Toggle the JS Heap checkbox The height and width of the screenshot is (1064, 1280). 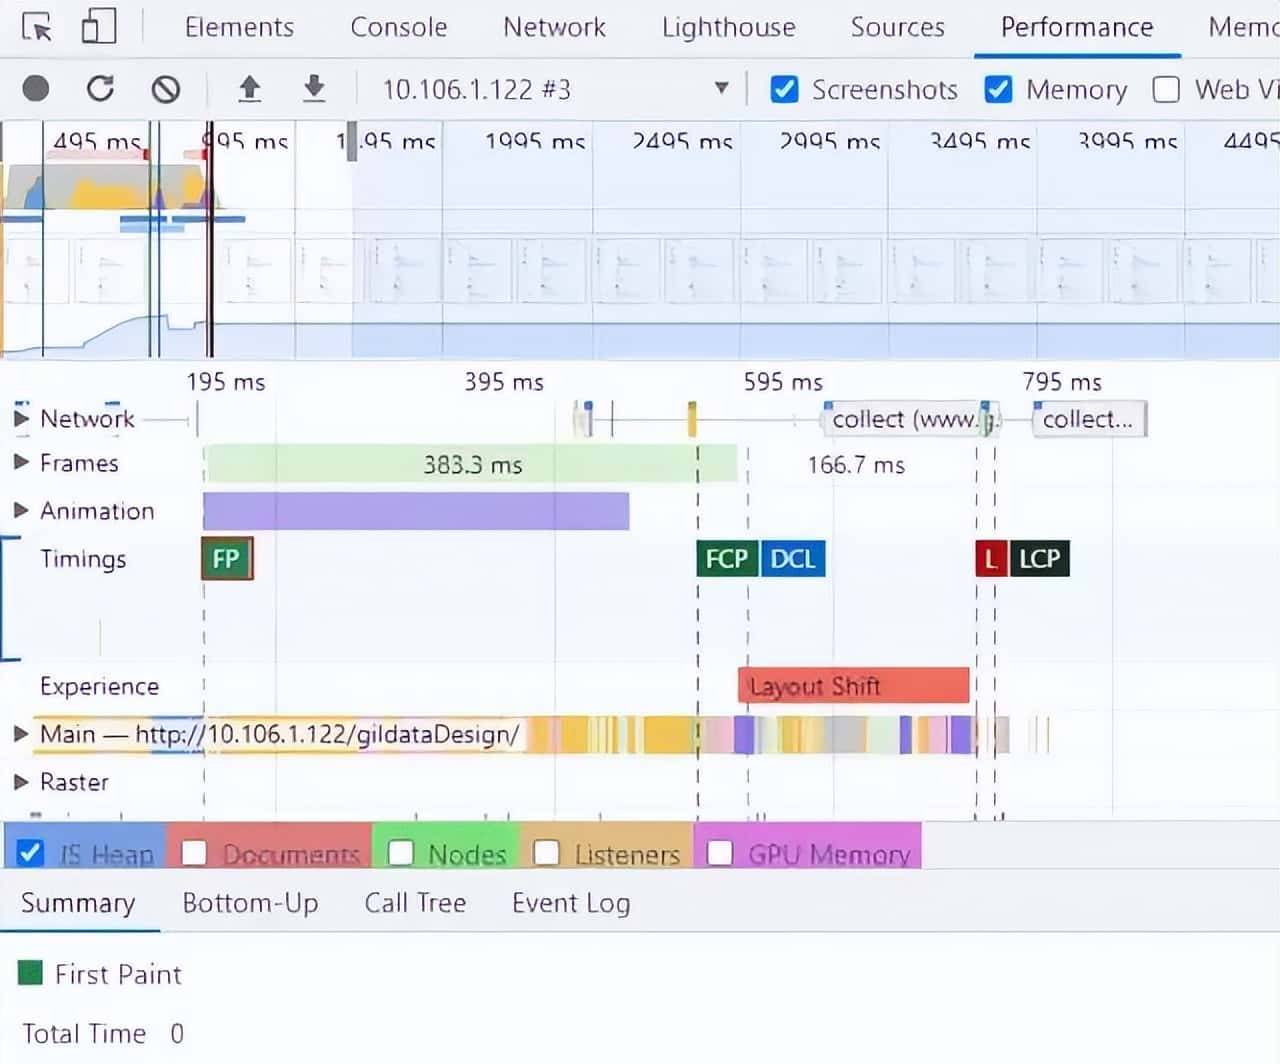tap(31, 853)
